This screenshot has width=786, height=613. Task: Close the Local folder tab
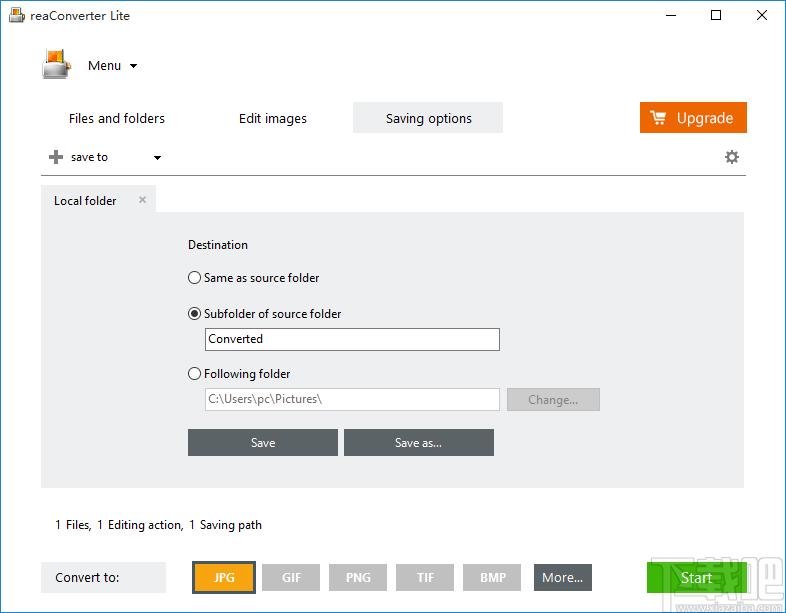coord(142,200)
